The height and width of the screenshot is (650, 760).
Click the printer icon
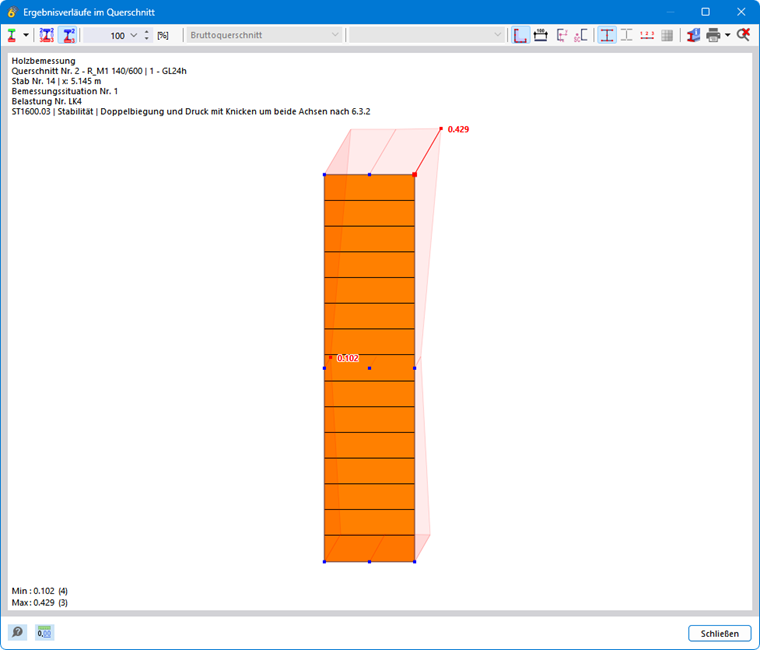pyautogui.click(x=713, y=35)
